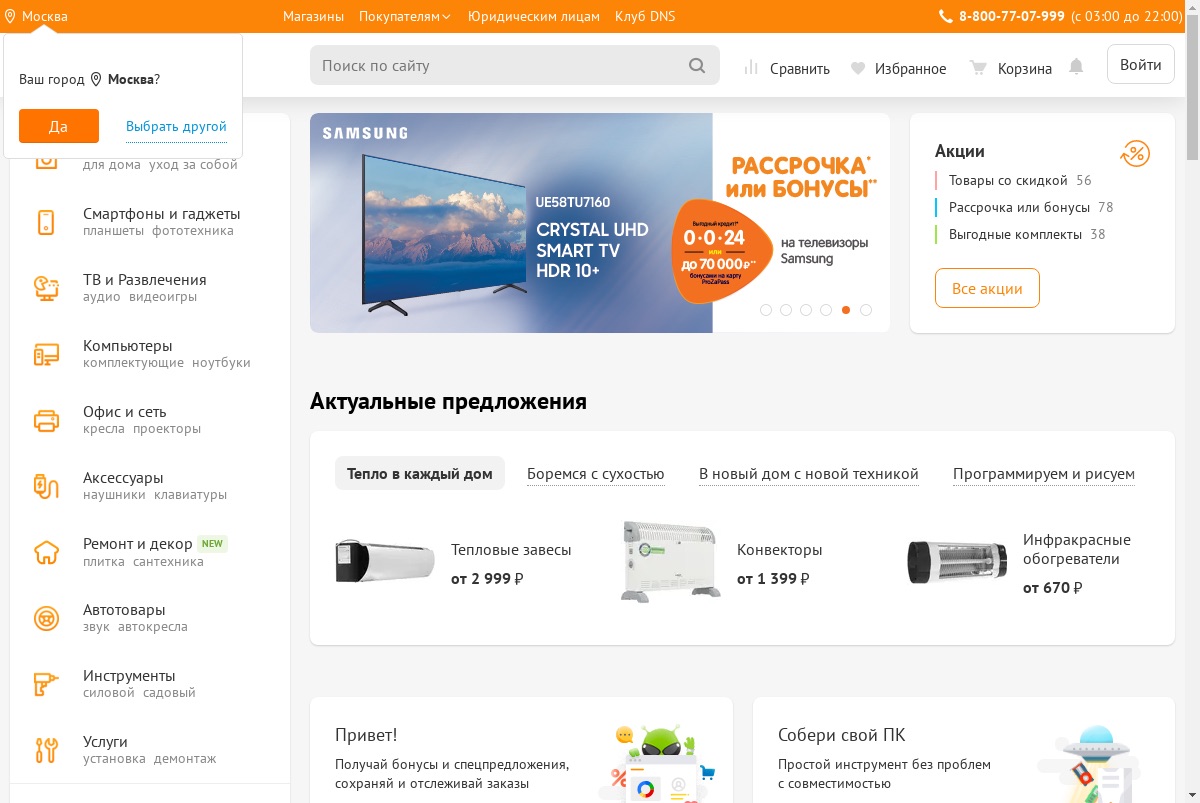Screen dimensions: 1200x803
Task: Open the Клуб DNS menu item
Action: (645, 16)
